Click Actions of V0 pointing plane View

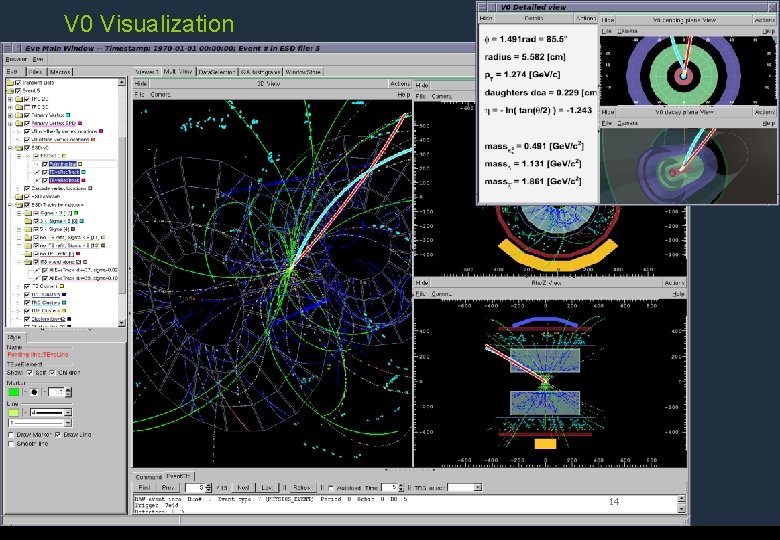tap(765, 20)
